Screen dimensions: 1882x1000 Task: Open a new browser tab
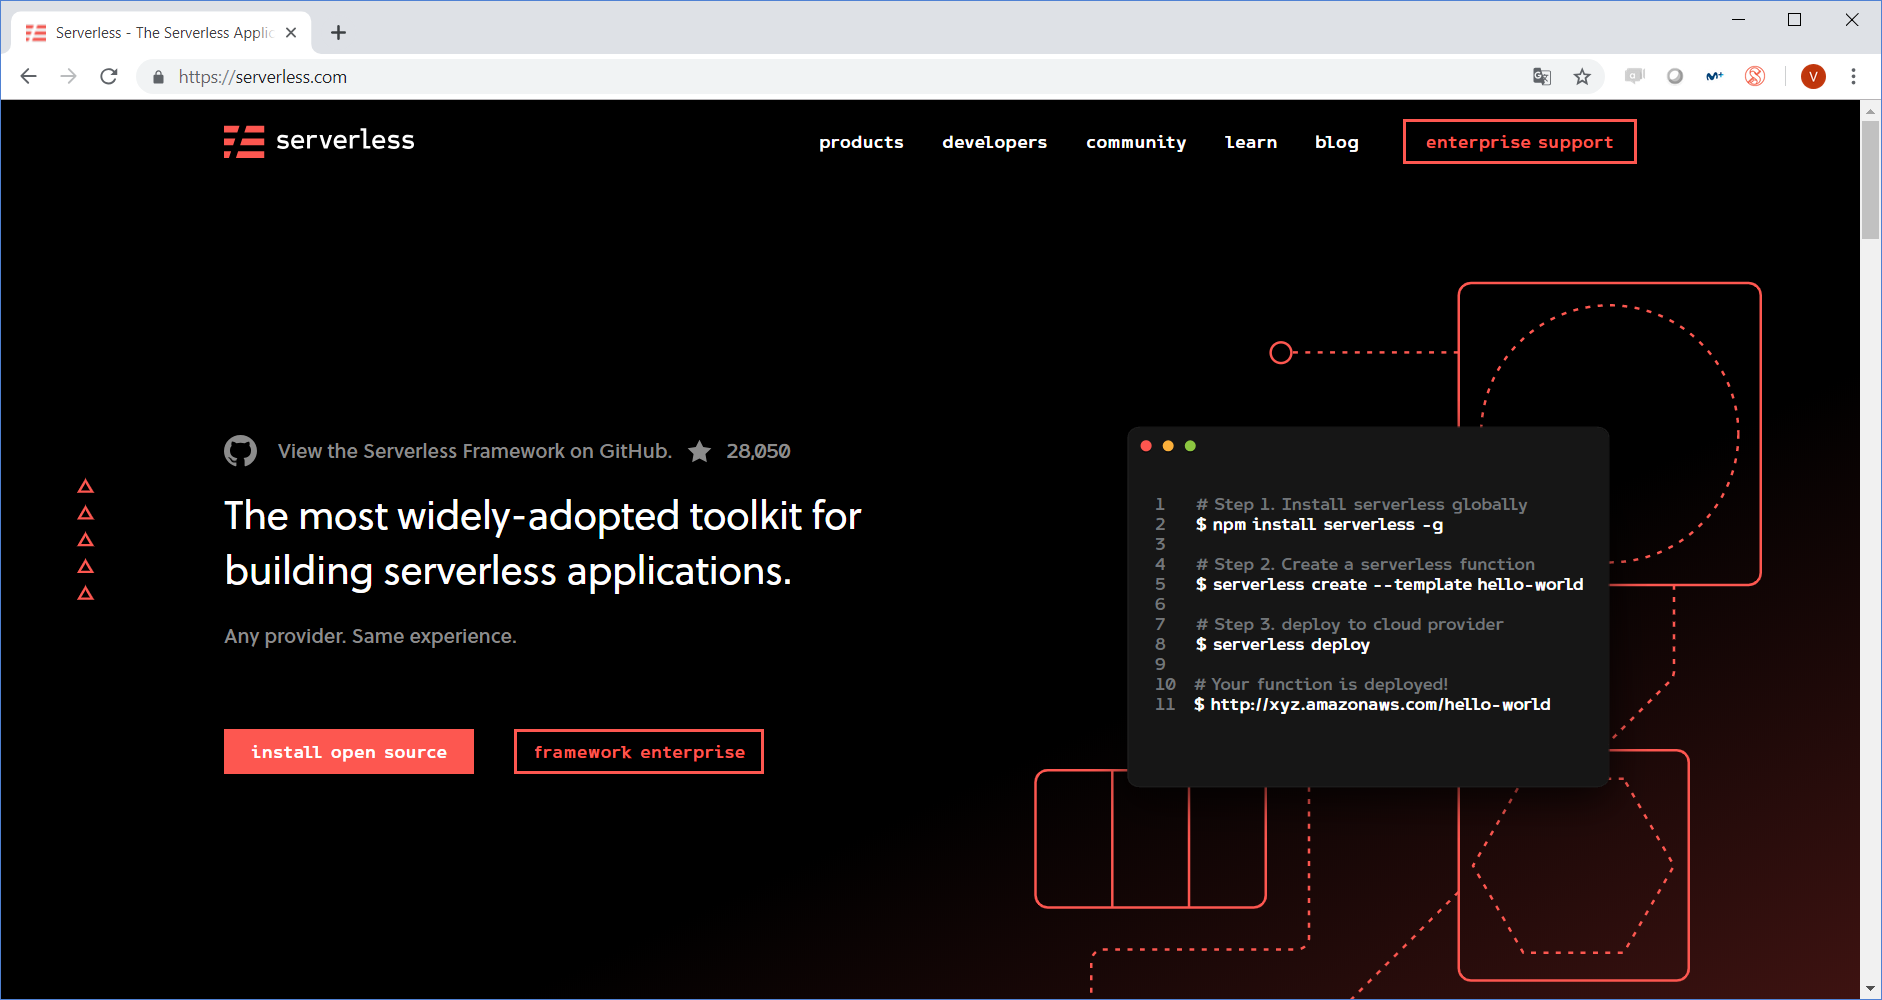(x=339, y=33)
